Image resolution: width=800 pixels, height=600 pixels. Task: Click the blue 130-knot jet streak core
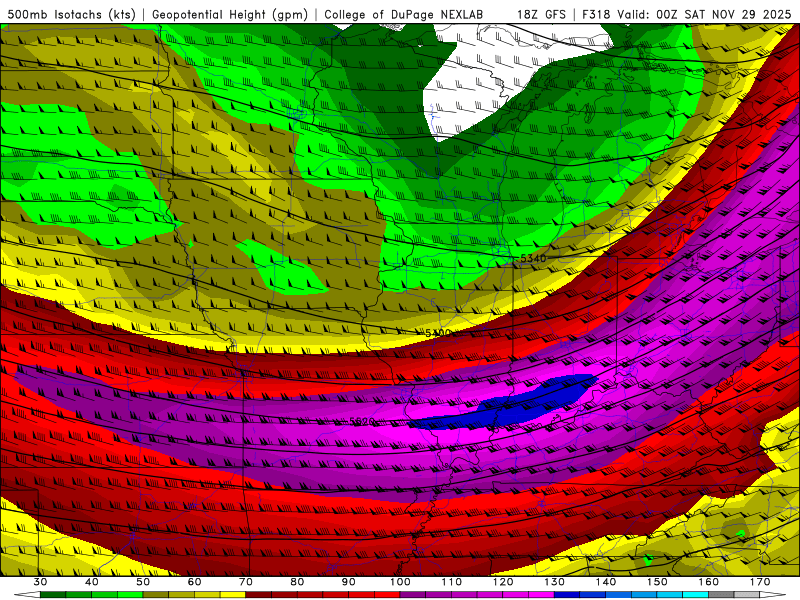click(510, 406)
